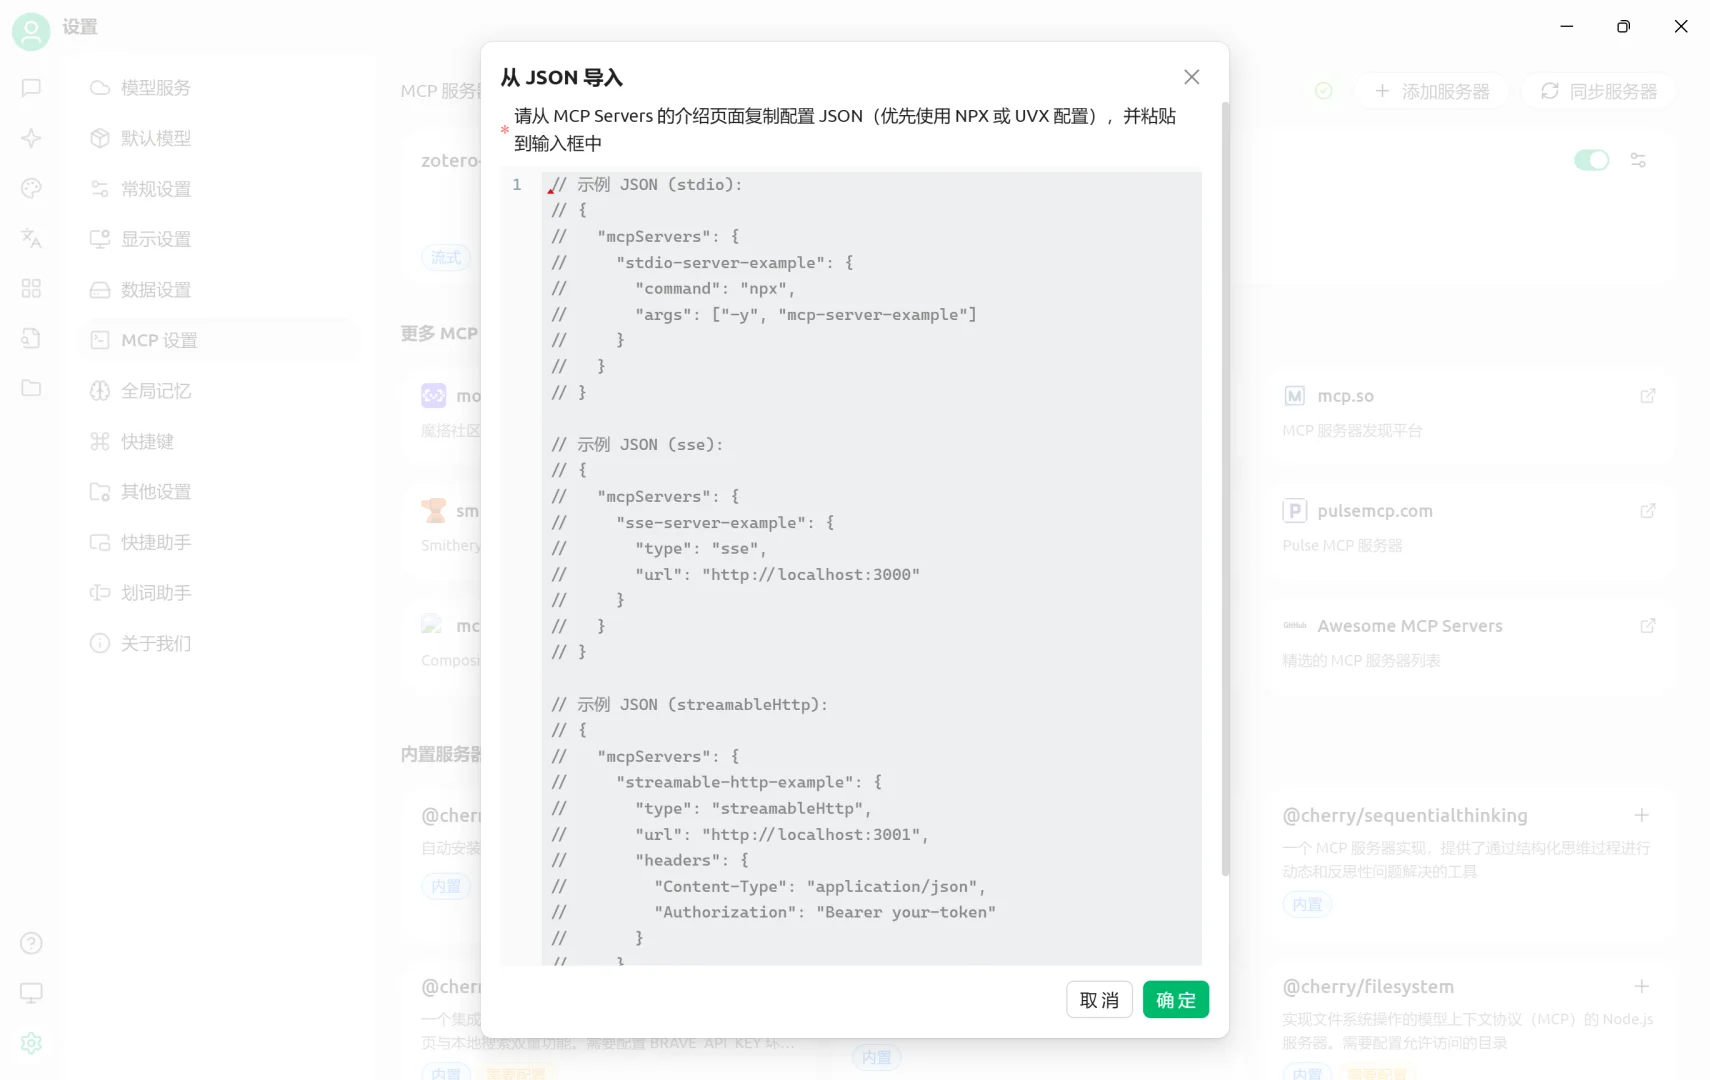Add the @cherry/sequentialthinking server via plus icon
Viewport: 1710px width, 1080px height.
(x=1641, y=815)
